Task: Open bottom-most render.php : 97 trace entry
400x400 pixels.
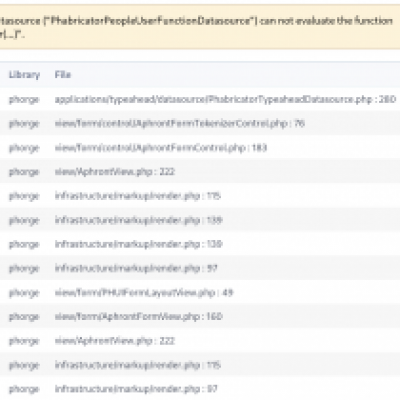Action: (136, 389)
